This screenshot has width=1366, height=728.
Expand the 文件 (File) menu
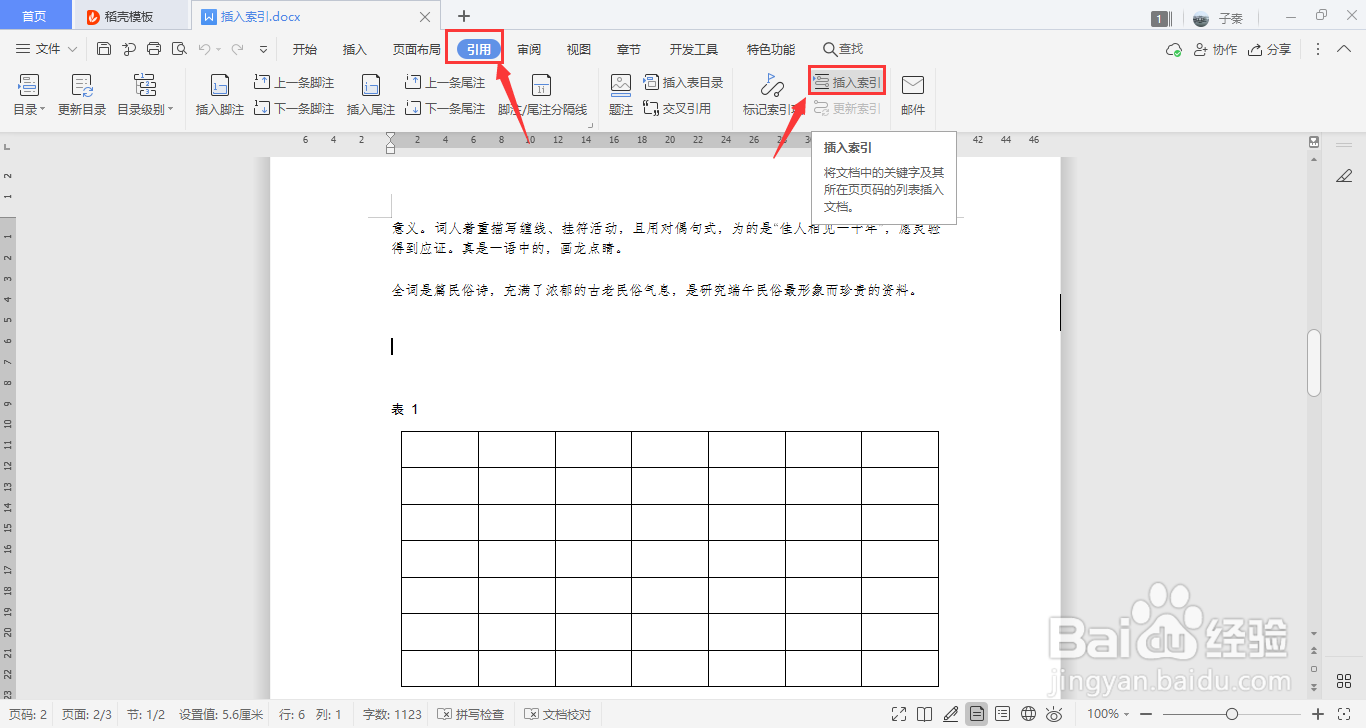[x=44, y=48]
